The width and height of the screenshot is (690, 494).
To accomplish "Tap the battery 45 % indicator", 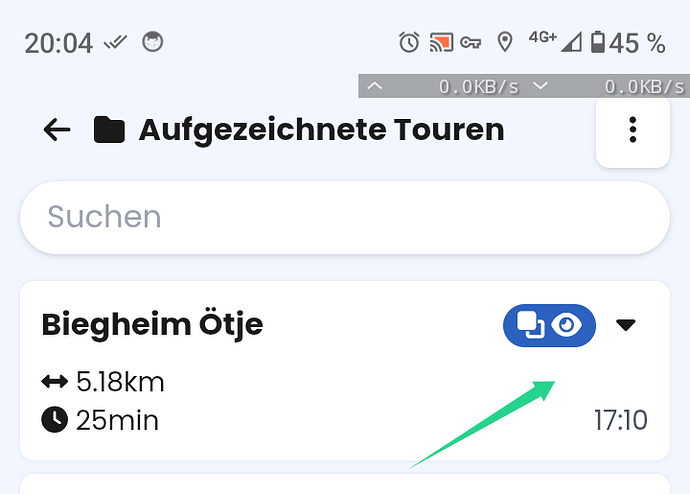I will [x=628, y=43].
